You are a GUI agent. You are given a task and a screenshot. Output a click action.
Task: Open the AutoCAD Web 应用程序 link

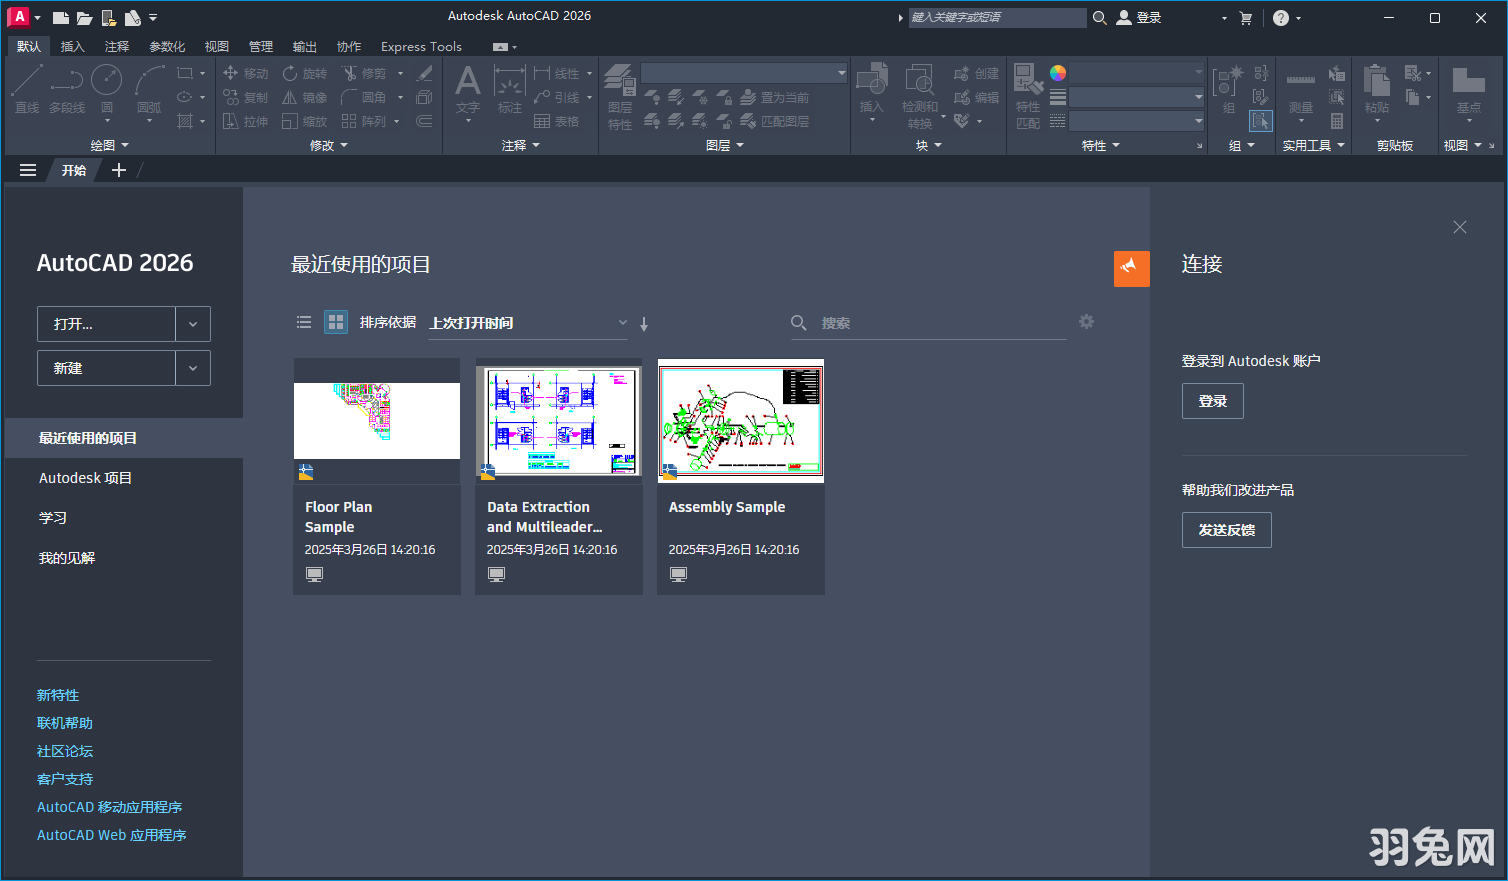pos(111,835)
